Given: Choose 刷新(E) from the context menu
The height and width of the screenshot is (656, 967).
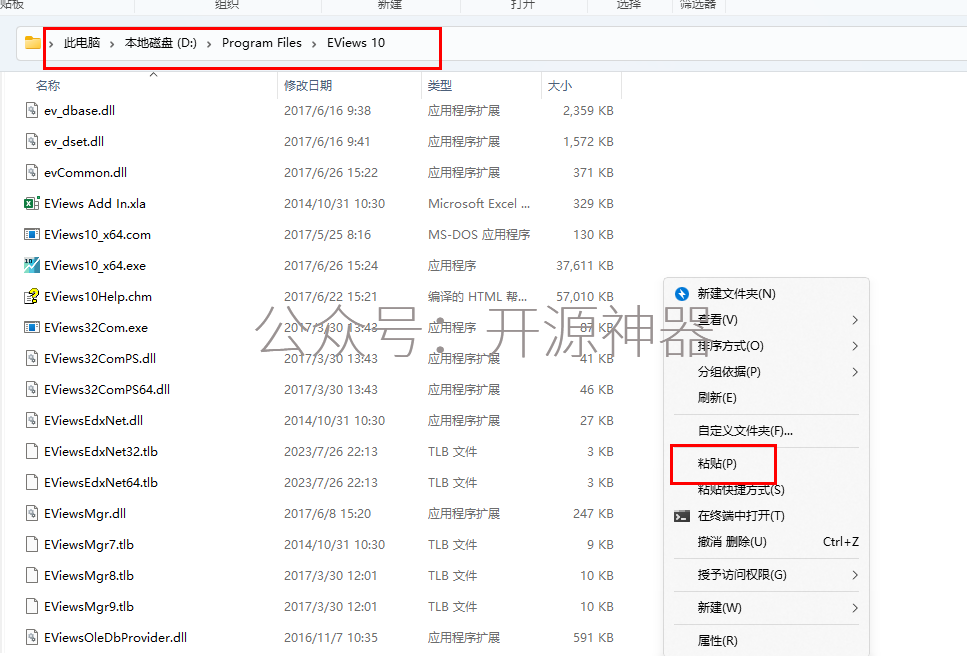Looking at the screenshot, I should click(x=717, y=398).
